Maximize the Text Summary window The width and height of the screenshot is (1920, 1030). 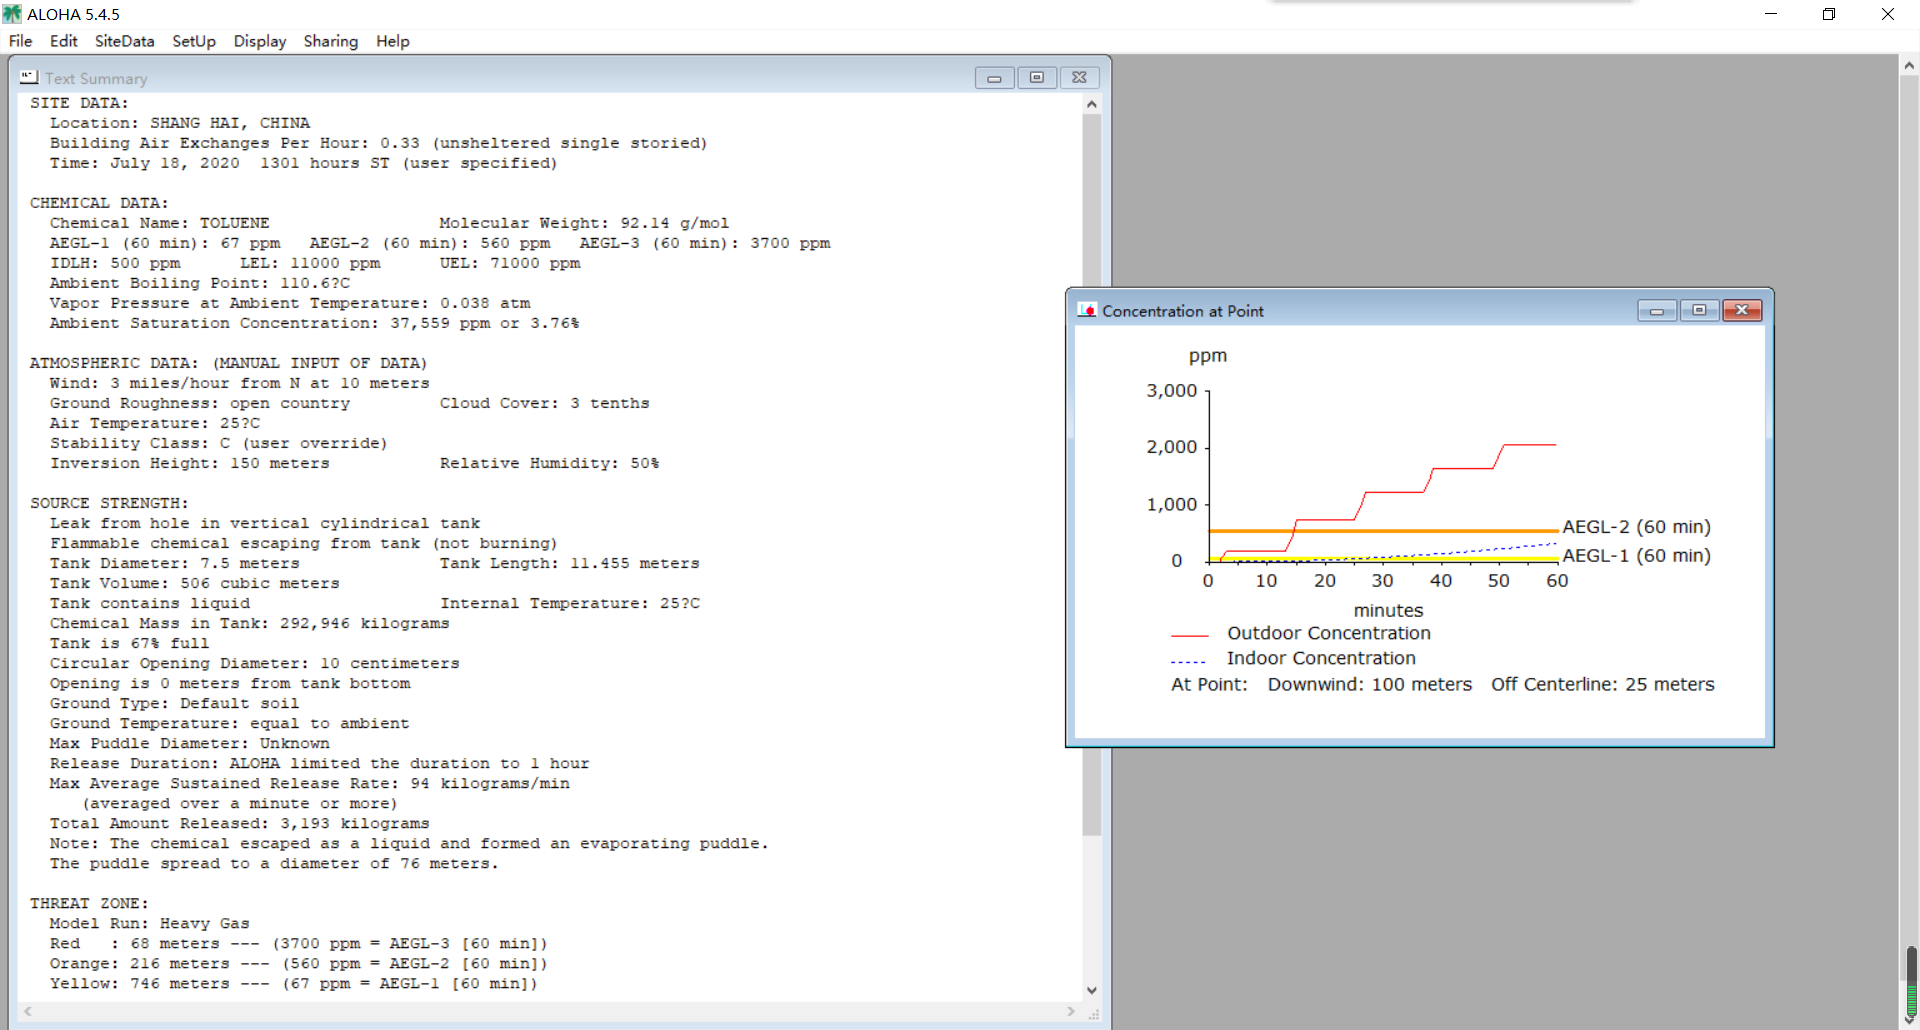(1037, 78)
